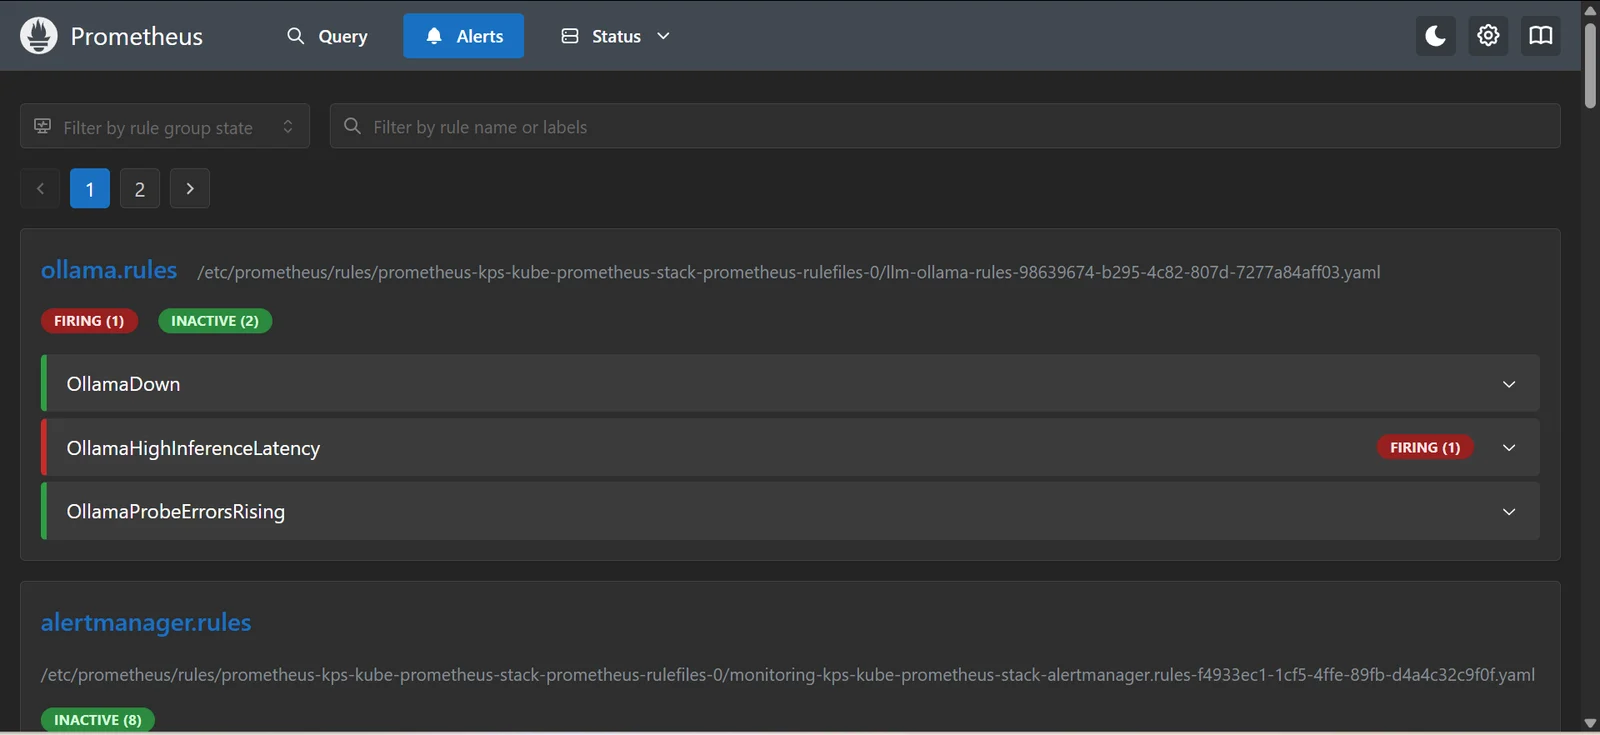Click the FIRING (1) badge under ollama.rules
The image size is (1600, 735).
(89, 321)
